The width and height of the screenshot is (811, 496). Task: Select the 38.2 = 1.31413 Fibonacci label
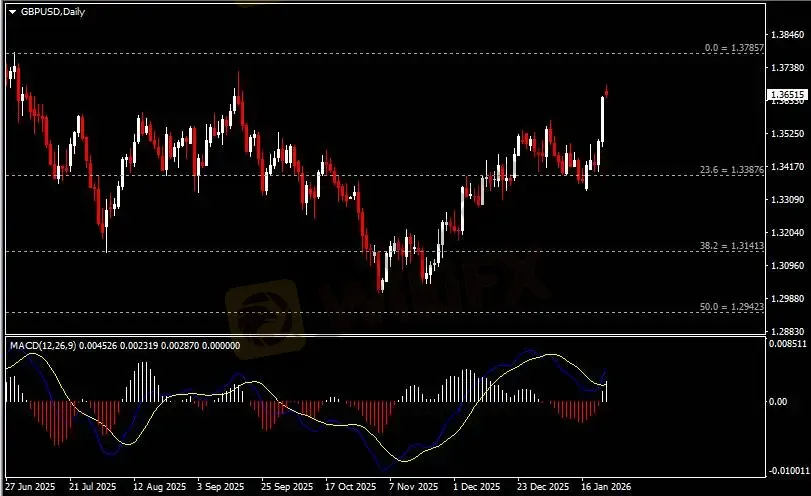pos(731,246)
